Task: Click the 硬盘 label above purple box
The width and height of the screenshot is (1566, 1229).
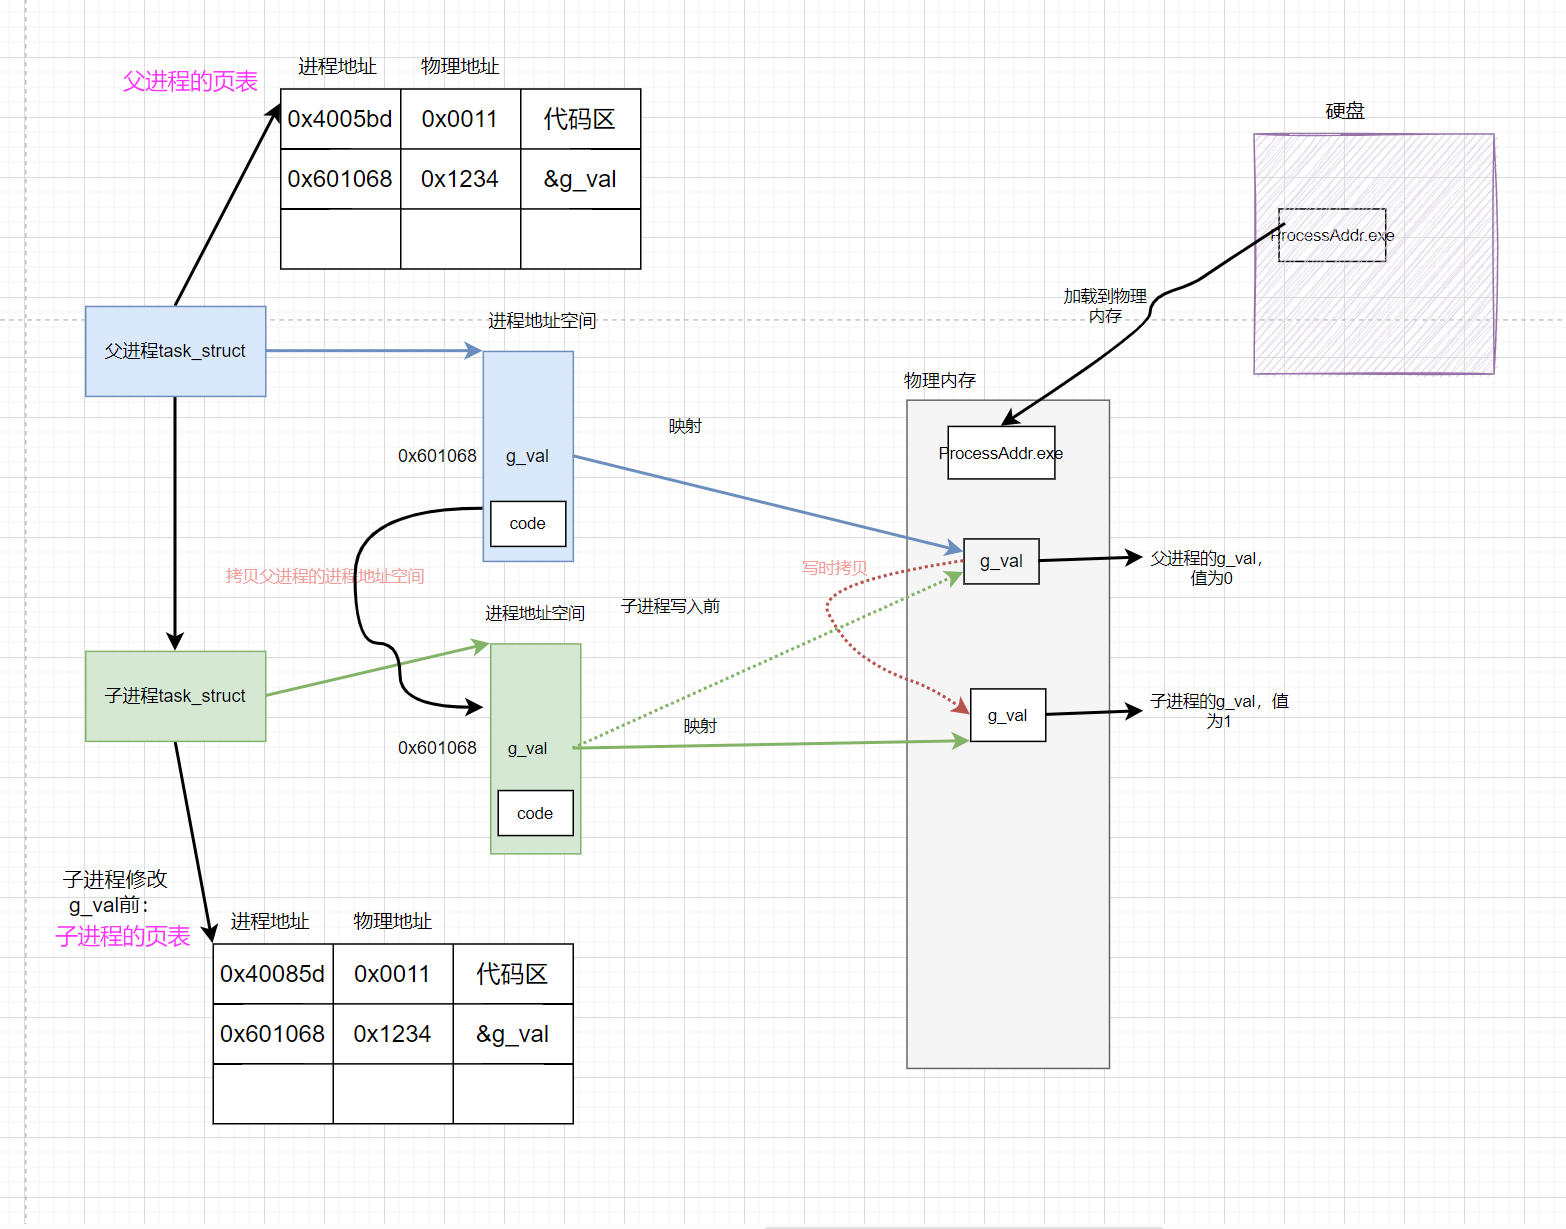Action: click(x=1345, y=111)
